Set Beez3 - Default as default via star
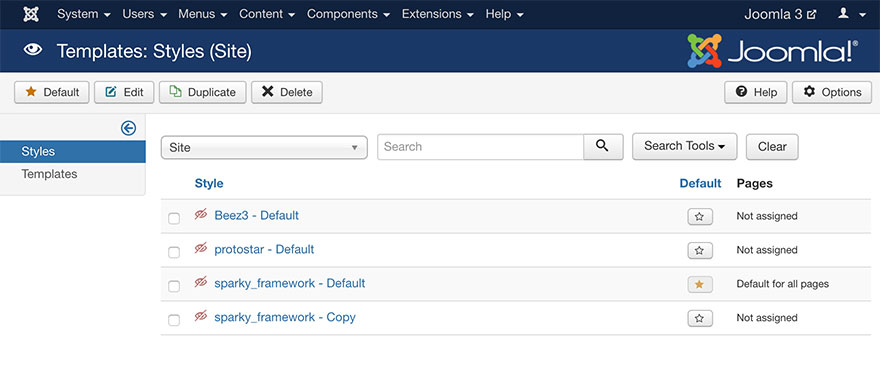880x365 pixels. [700, 217]
